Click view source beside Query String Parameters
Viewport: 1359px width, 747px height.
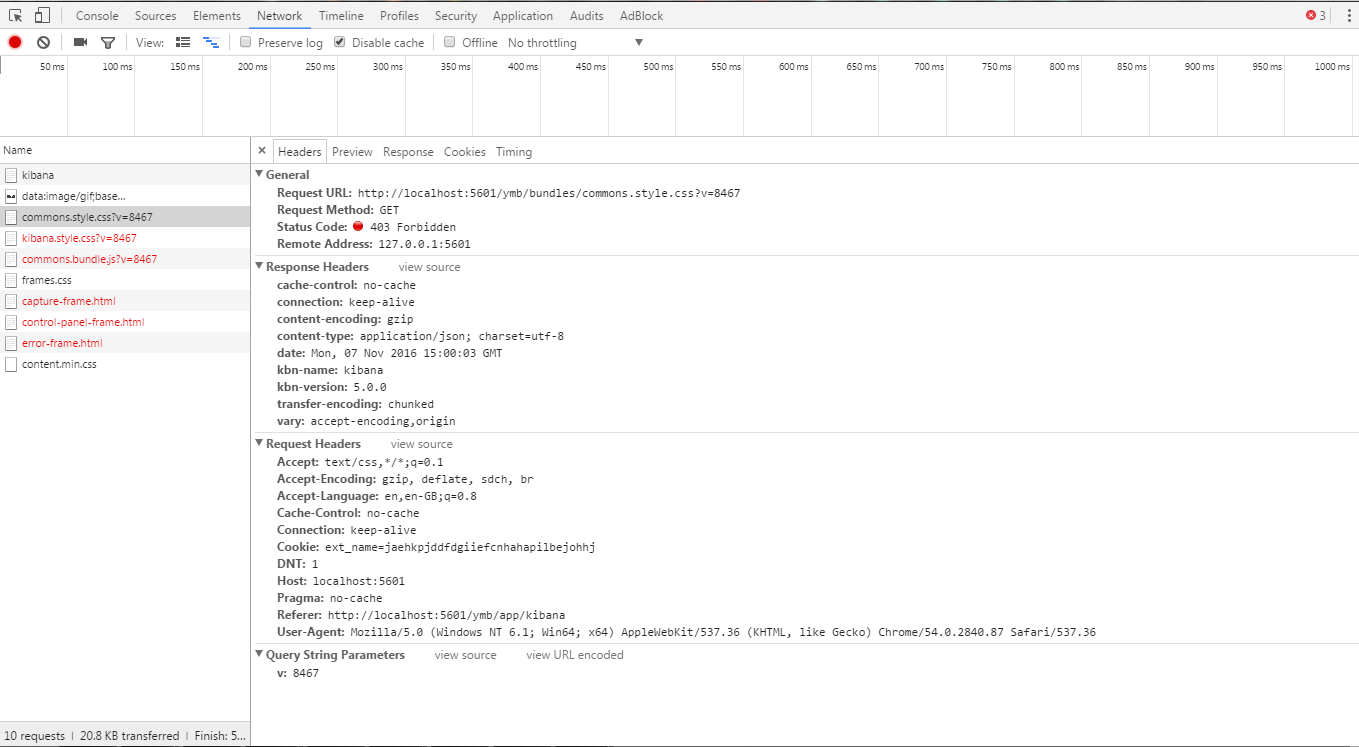pos(466,655)
